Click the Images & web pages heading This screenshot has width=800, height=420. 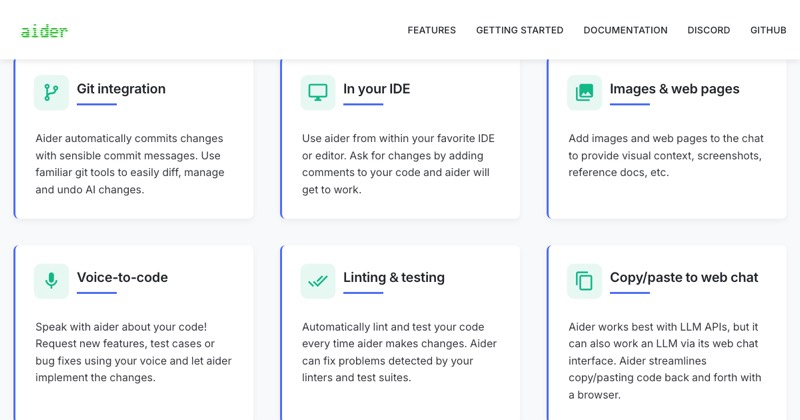click(x=674, y=89)
